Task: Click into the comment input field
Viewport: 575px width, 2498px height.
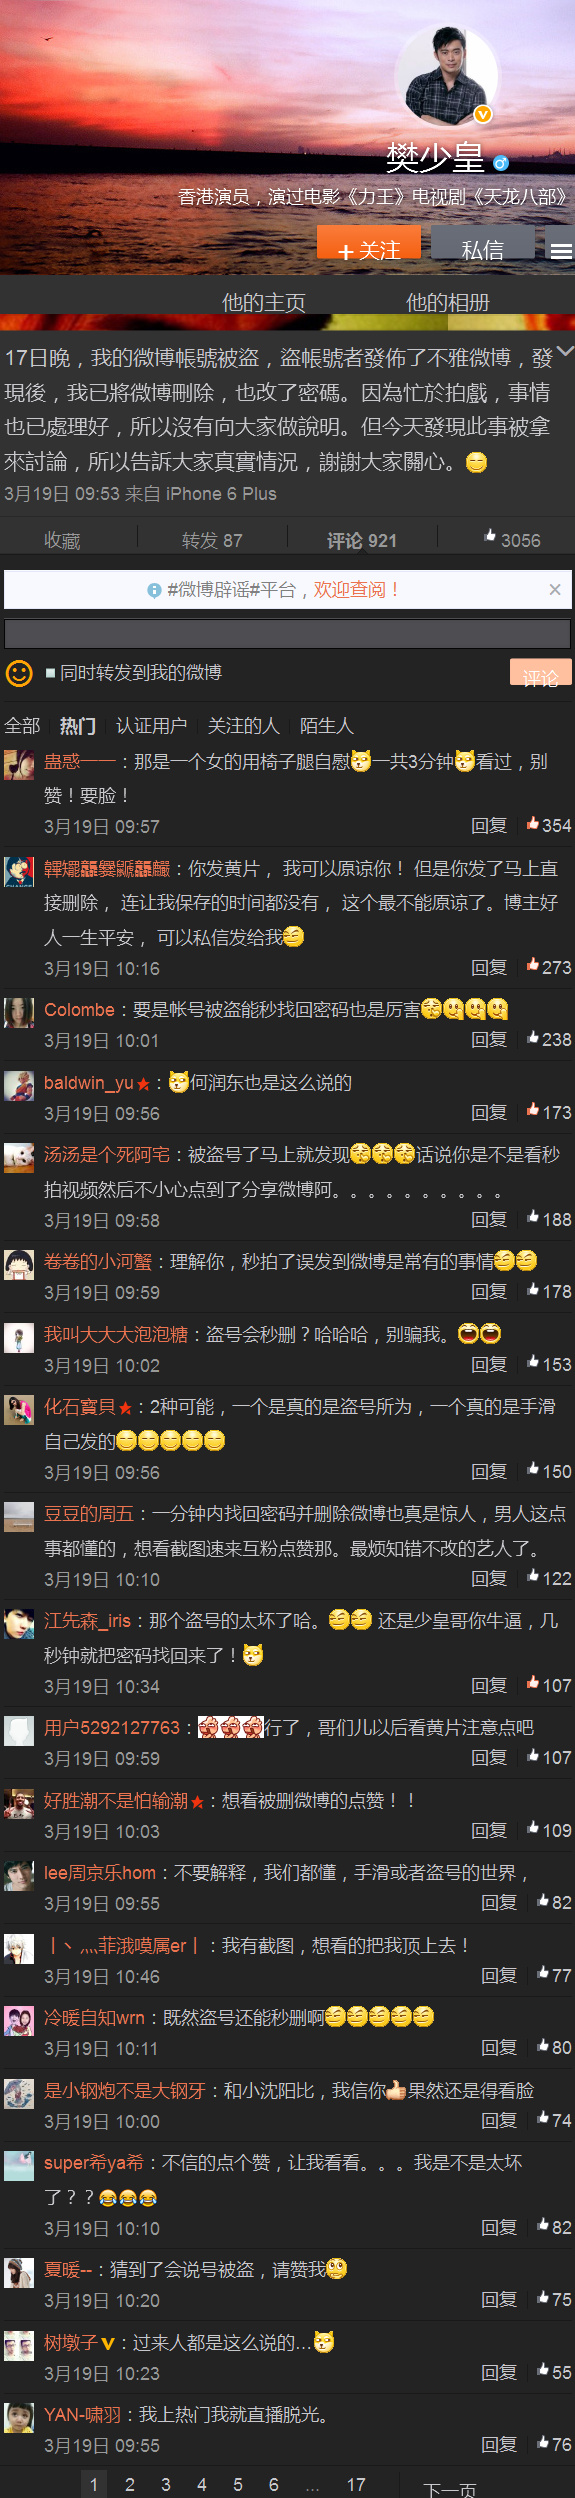Action: point(287,633)
